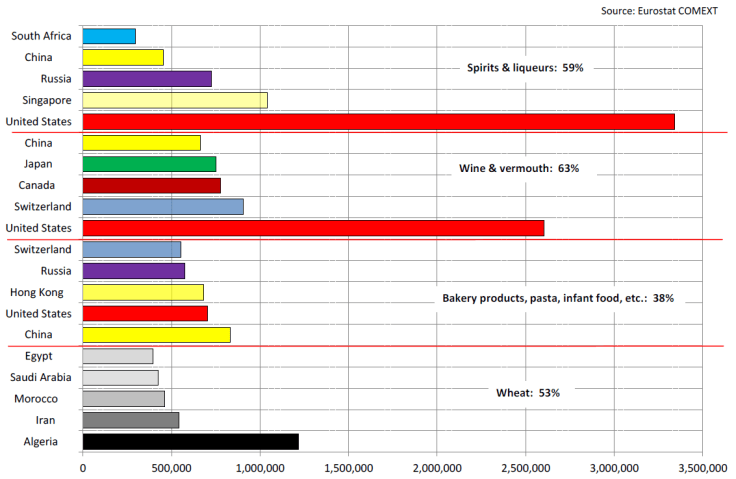Click the "Wheat: 53%" label

pyautogui.click(x=527, y=393)
